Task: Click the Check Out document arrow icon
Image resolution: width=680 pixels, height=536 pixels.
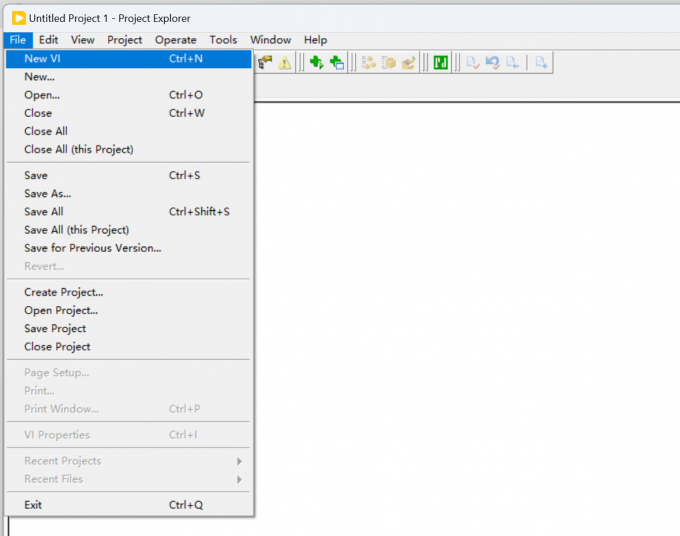Action: (512, 62)
